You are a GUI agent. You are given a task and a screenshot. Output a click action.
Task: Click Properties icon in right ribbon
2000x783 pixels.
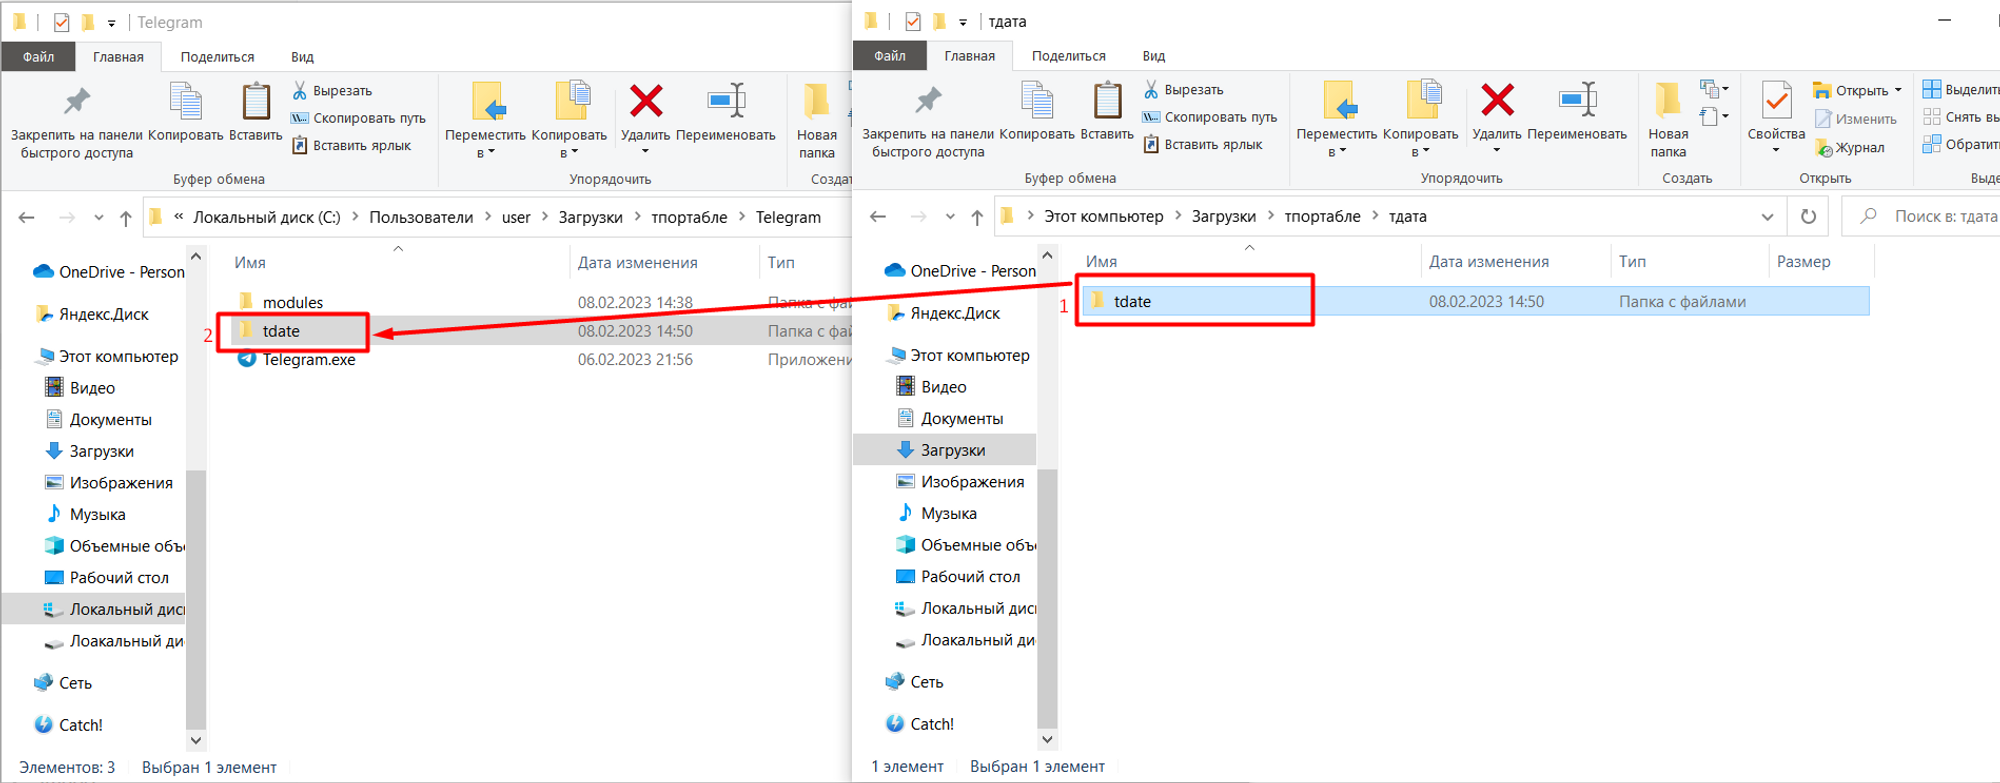point(1776,101)
